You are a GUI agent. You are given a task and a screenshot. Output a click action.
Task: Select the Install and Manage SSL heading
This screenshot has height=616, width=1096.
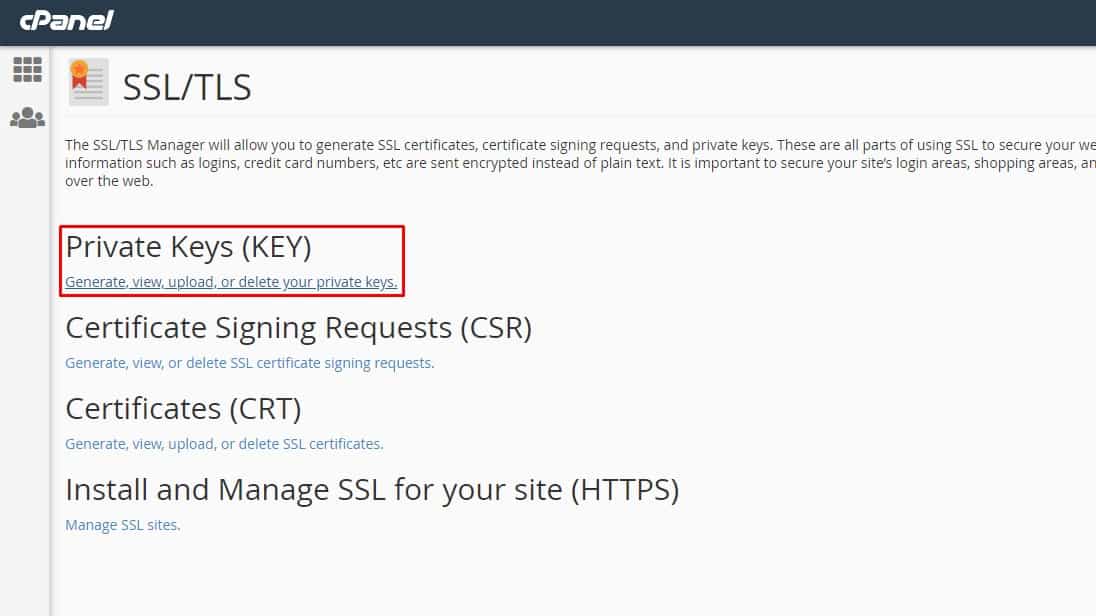372,490
